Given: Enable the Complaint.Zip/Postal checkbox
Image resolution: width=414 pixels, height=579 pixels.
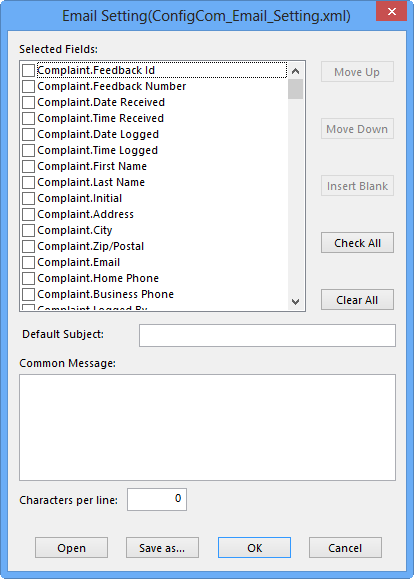Looking at the screenshot, I should click(28, 246).
